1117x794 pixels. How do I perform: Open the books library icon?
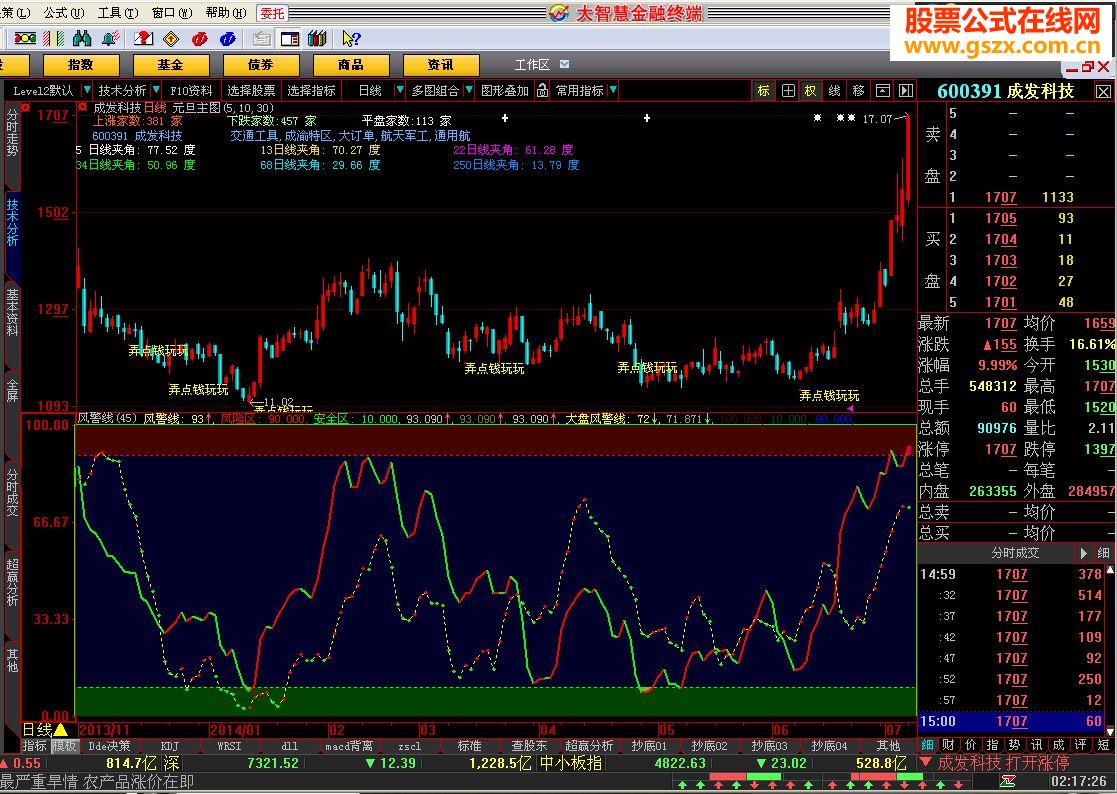click(x=317, y=38)
